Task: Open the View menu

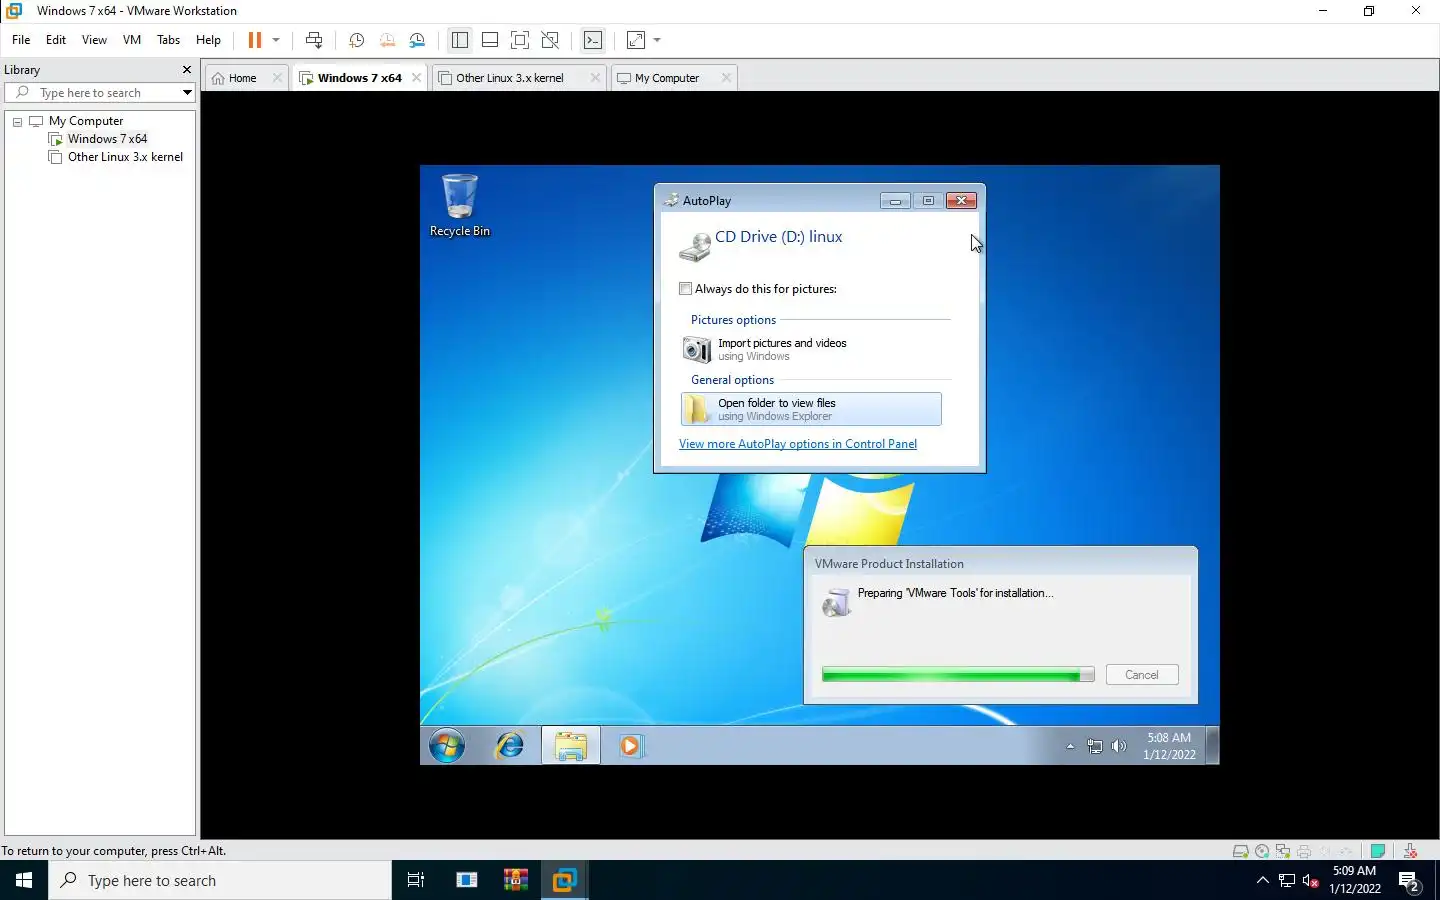Action: tap(94, 40)
